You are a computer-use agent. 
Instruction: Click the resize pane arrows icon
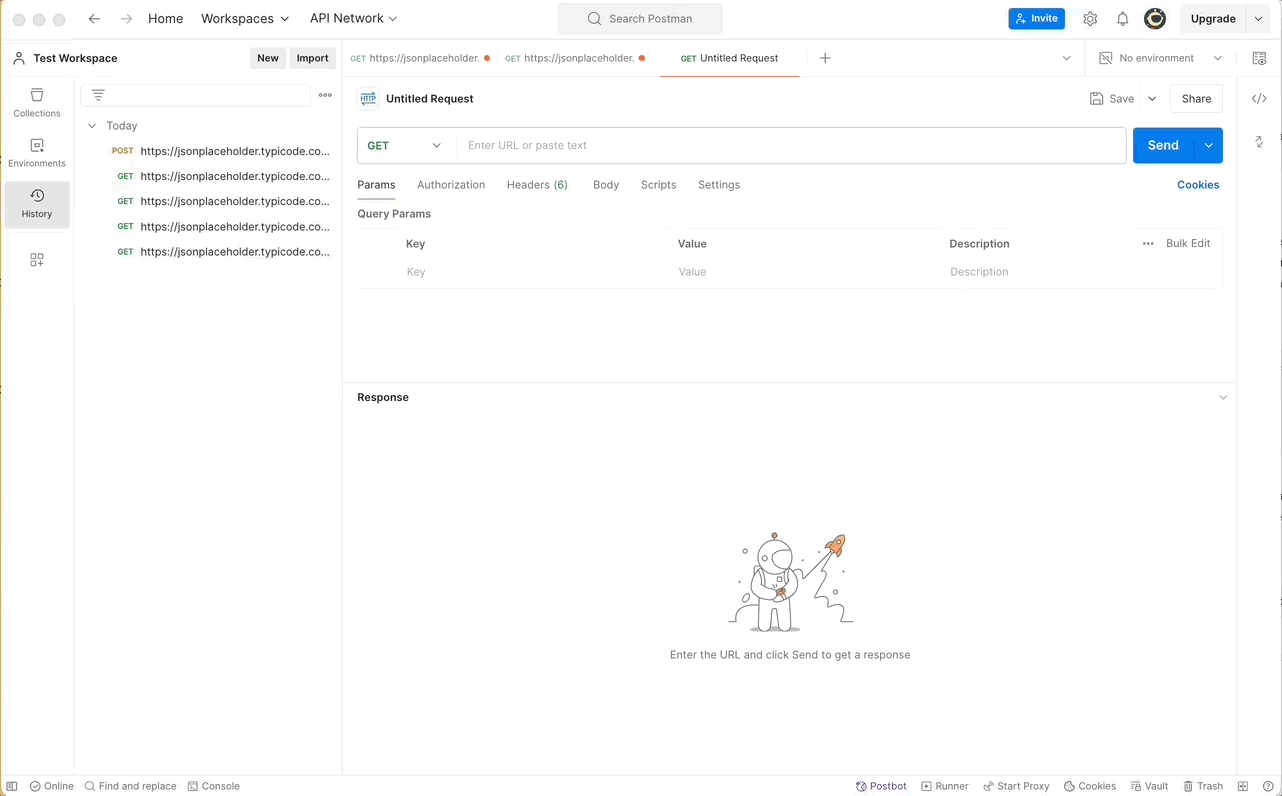click(1259, 142)
